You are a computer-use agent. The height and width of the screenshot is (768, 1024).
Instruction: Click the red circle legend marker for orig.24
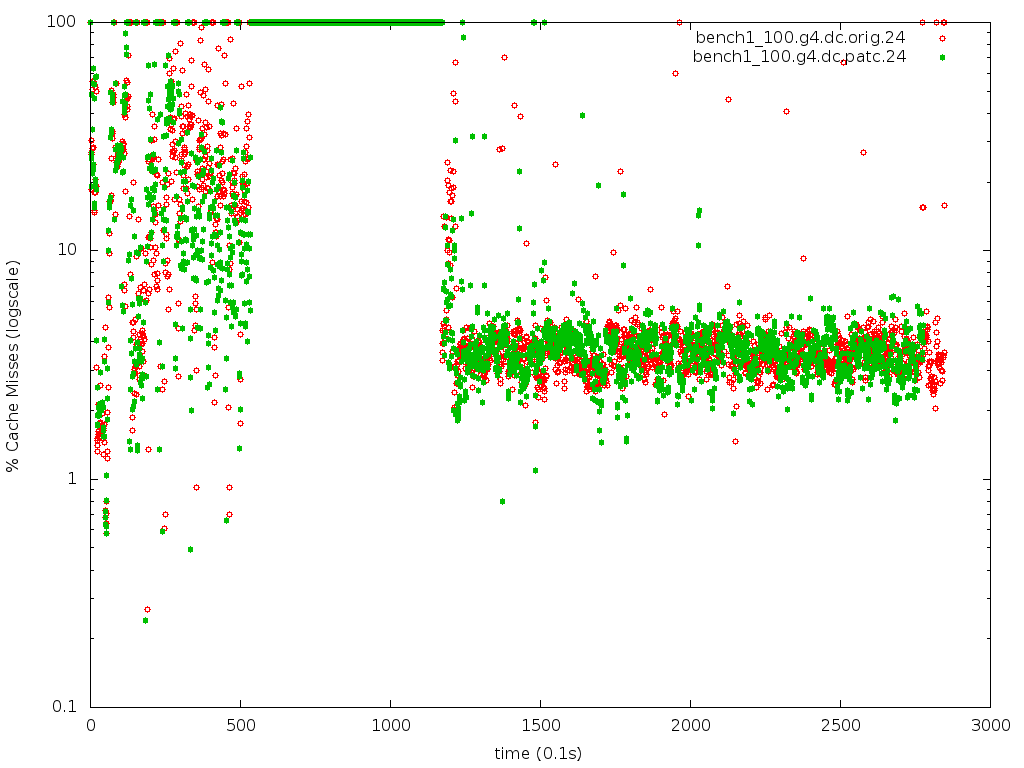point(941,38)
